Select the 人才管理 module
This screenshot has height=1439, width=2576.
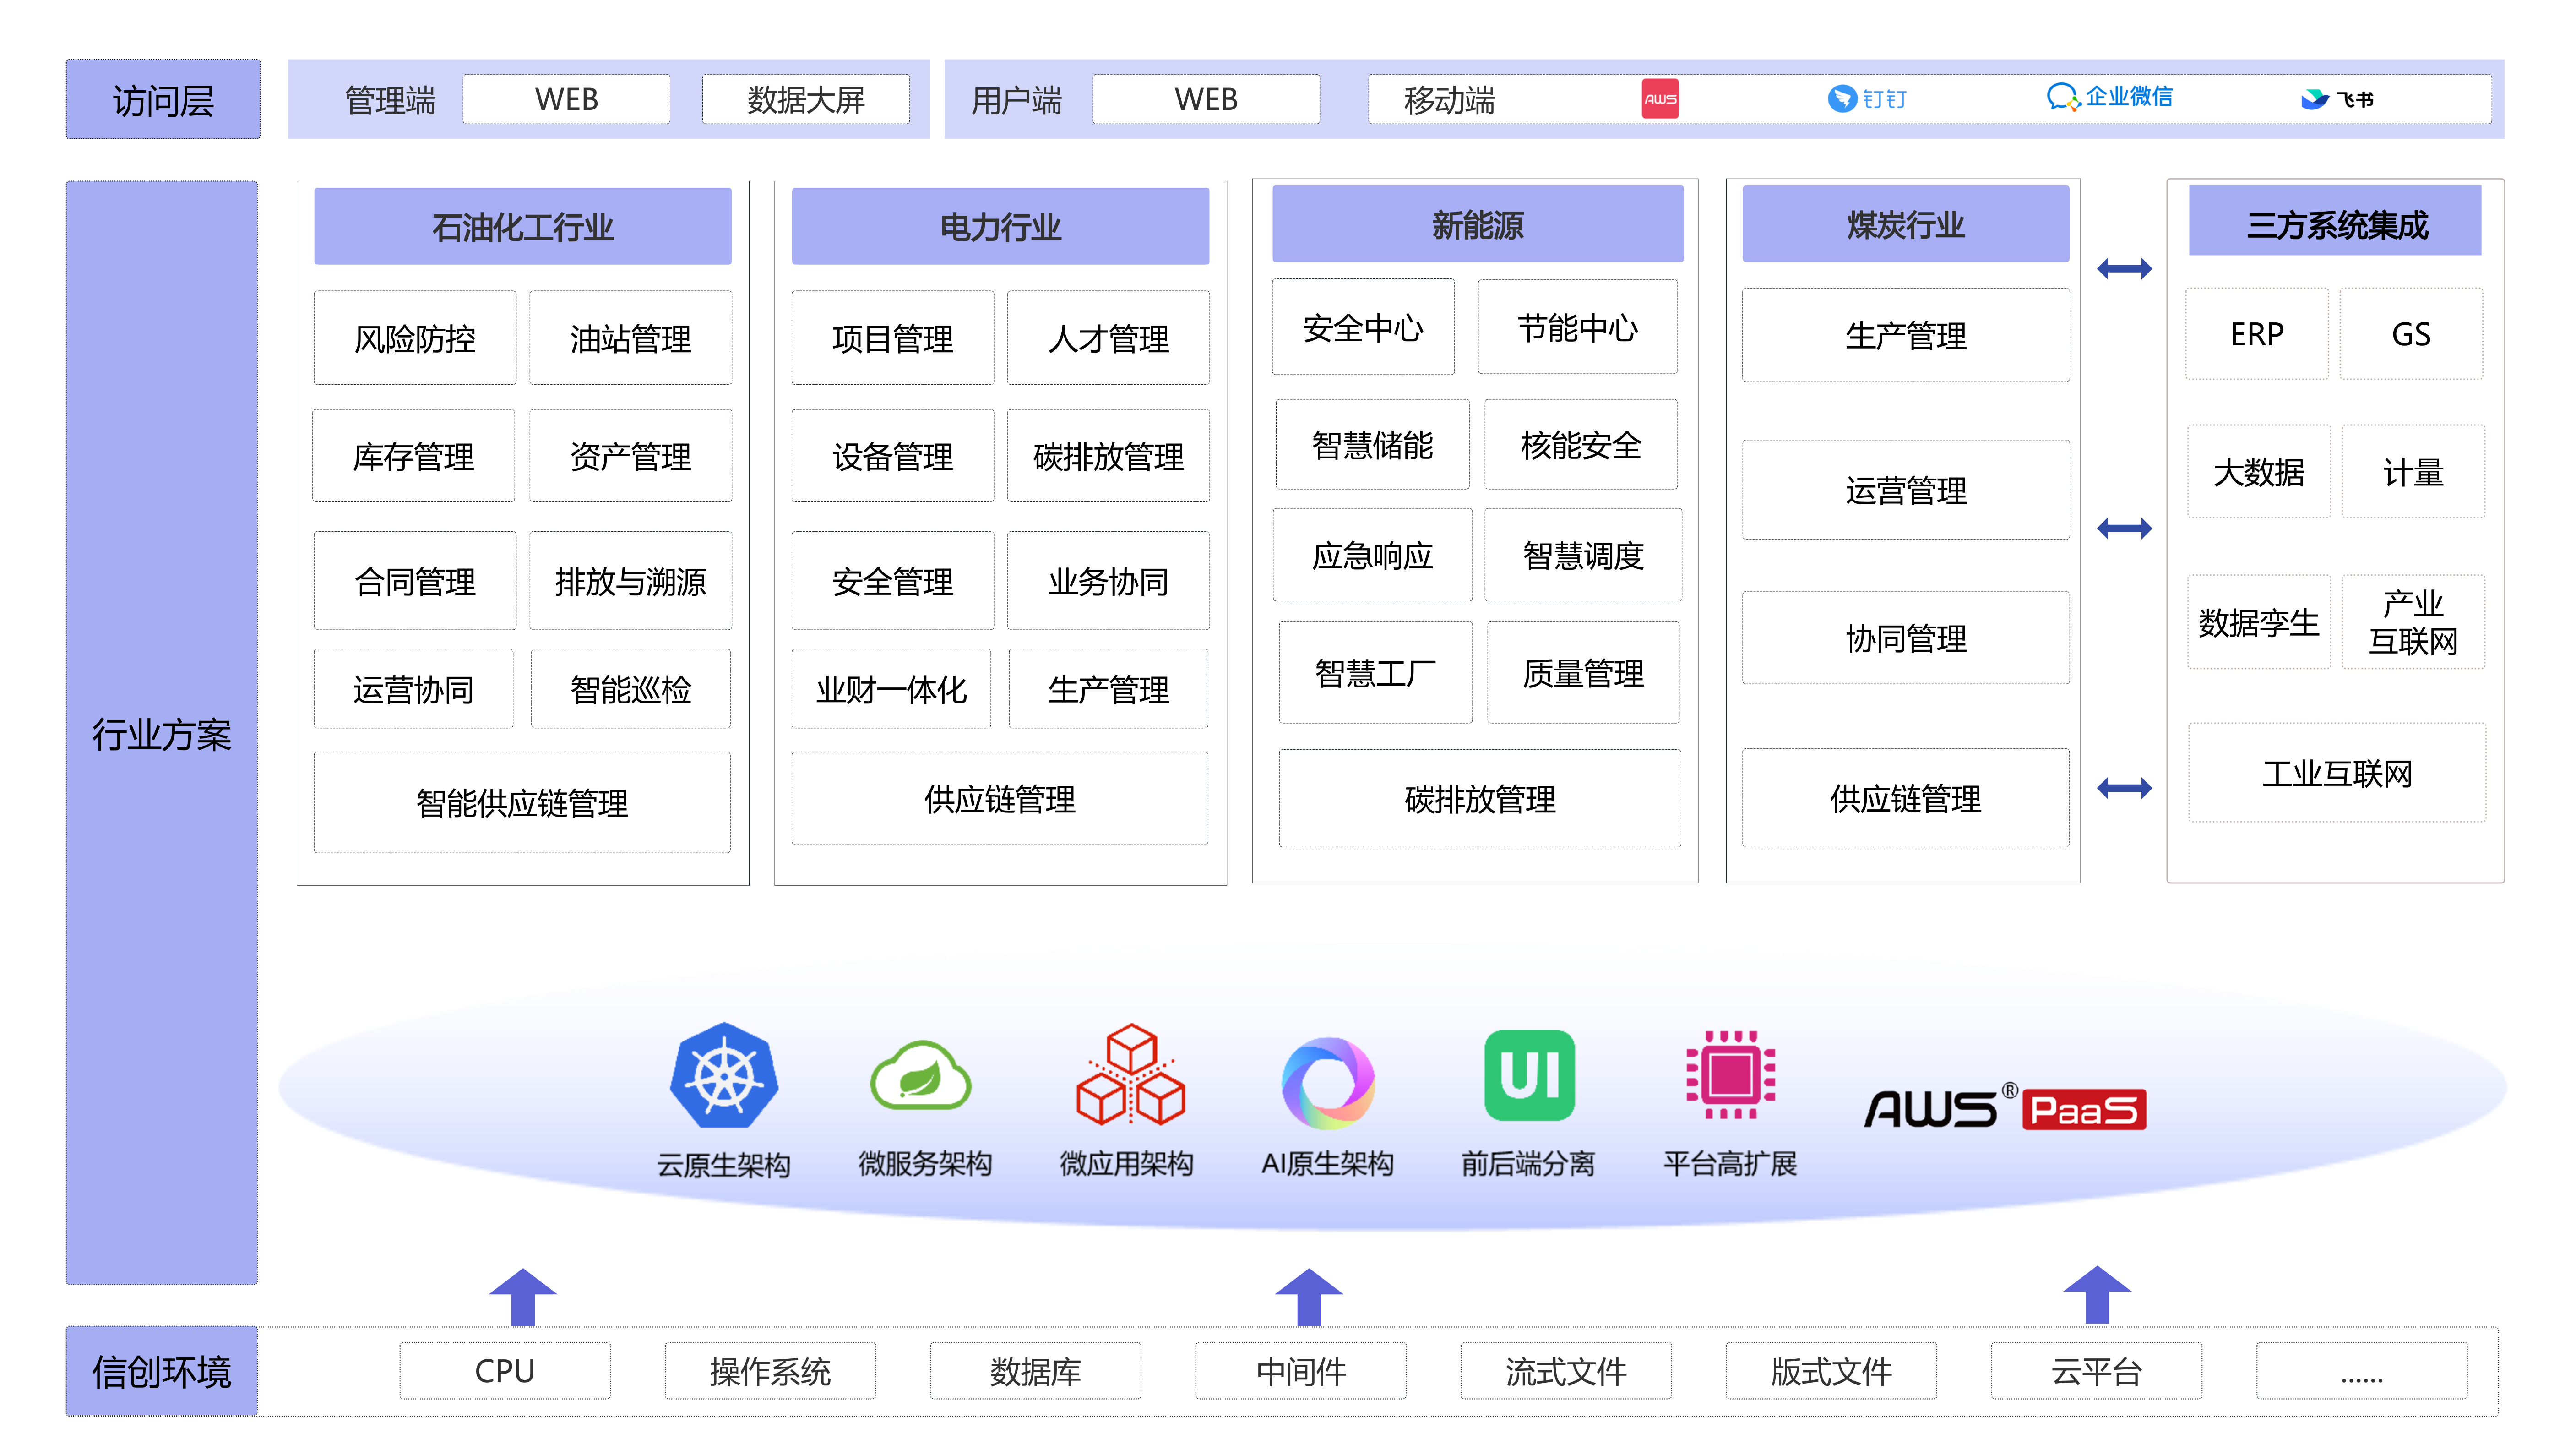(1108, 338)
